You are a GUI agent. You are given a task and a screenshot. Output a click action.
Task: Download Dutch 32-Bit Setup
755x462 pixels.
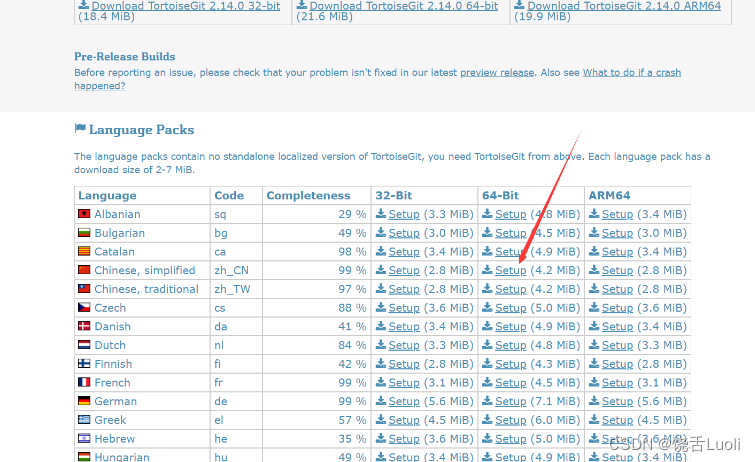pos(404,345)
